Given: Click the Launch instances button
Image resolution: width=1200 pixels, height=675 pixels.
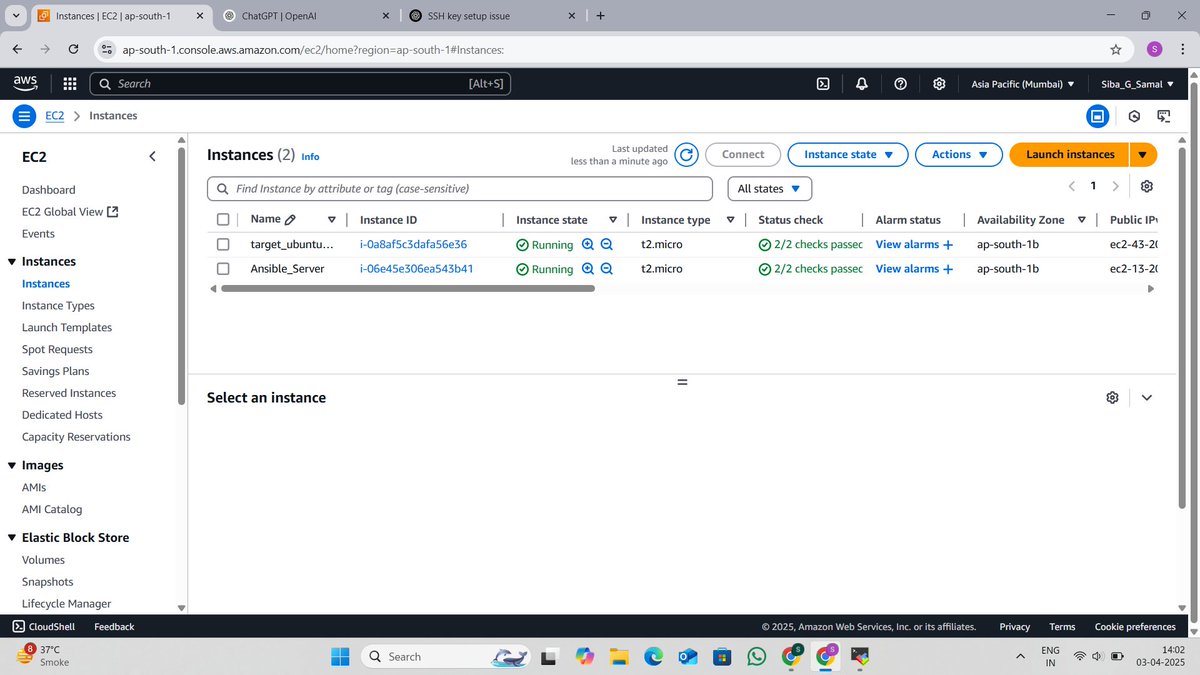Looking at the screenshot, I should click(1070, 155).
